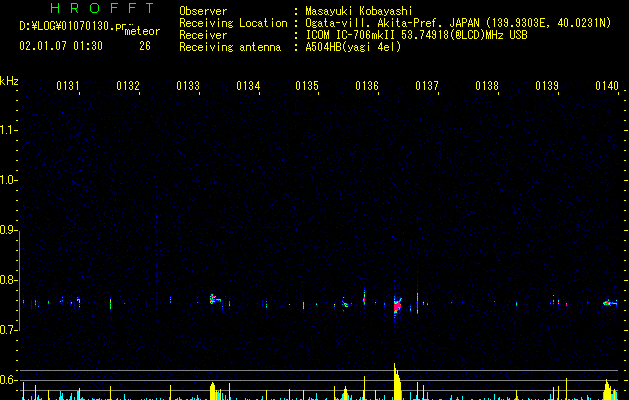Click the HROFFT title text
This screenshot has width=629, height=400.
pyautogui.click(x=102, y=8)
